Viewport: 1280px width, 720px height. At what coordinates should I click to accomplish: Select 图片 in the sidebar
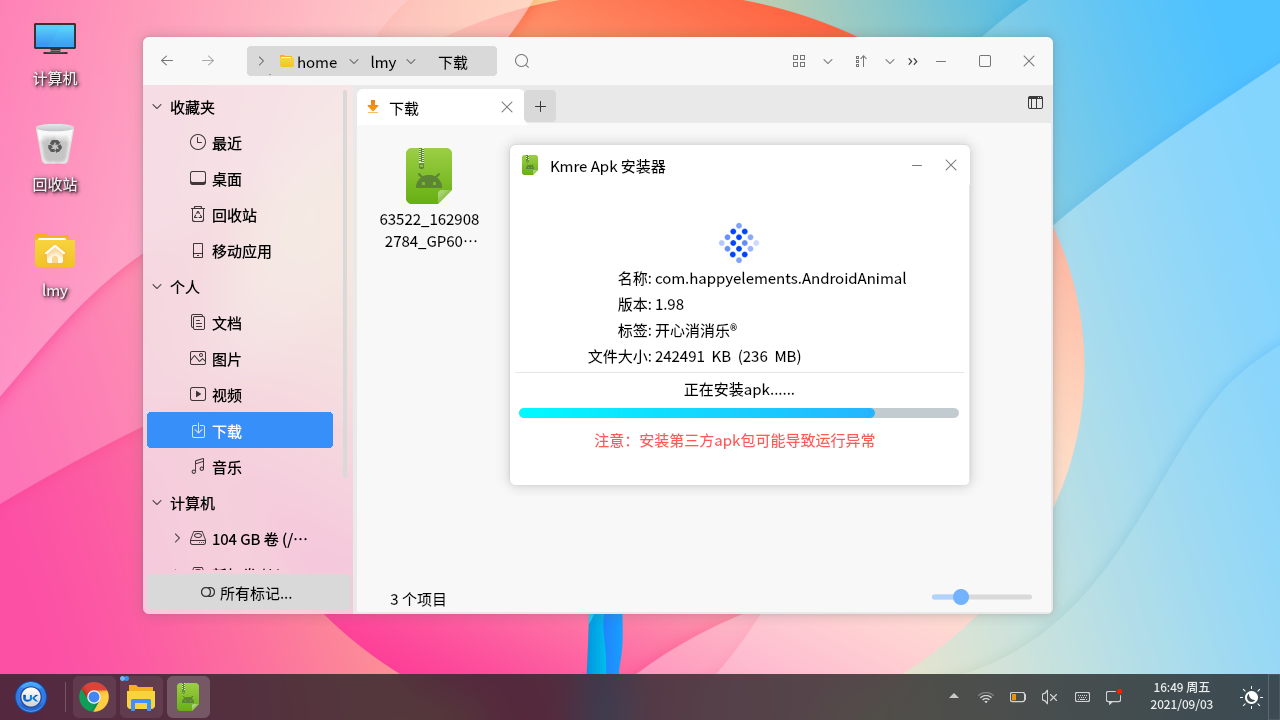click(x=228, y=358)
